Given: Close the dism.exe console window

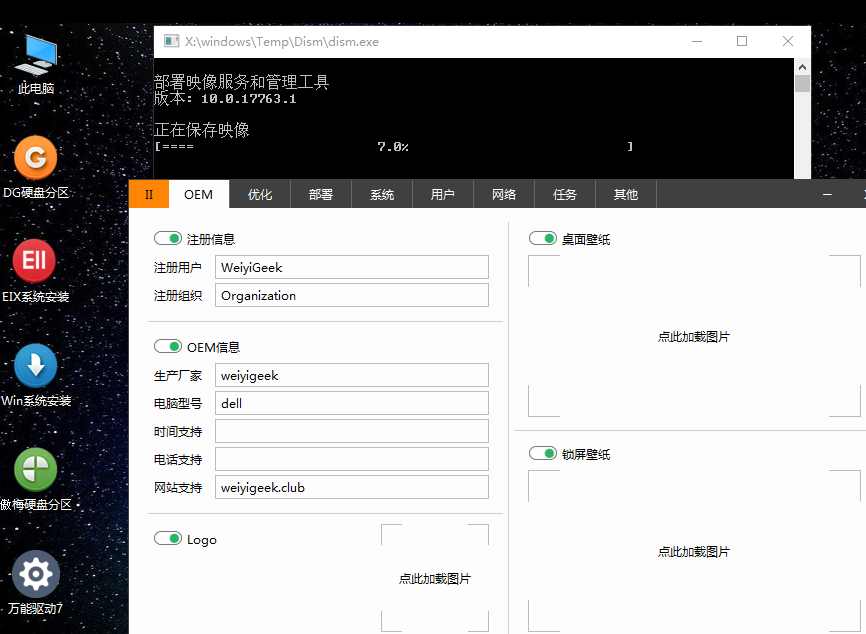Looking at the screenshot, I should [x=788, y=41].
